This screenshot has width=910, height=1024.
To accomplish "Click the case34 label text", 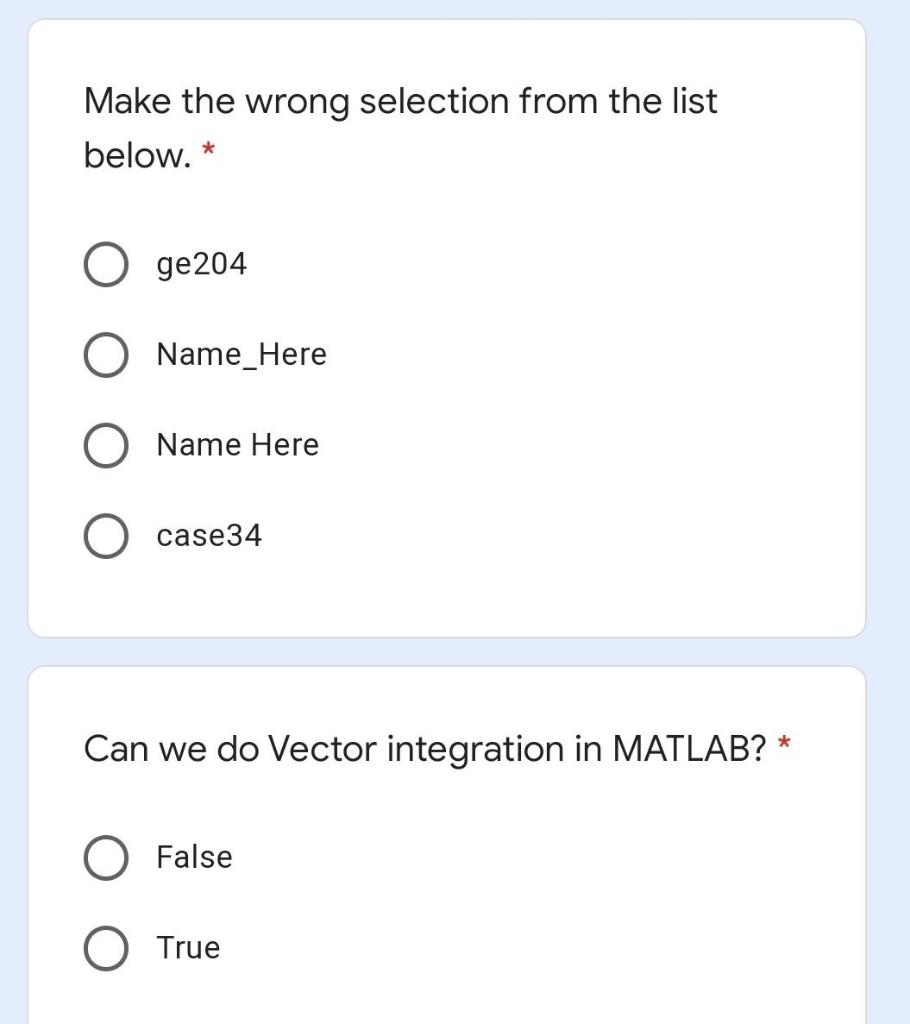I will pyautogui.click(x=210, y=535).
